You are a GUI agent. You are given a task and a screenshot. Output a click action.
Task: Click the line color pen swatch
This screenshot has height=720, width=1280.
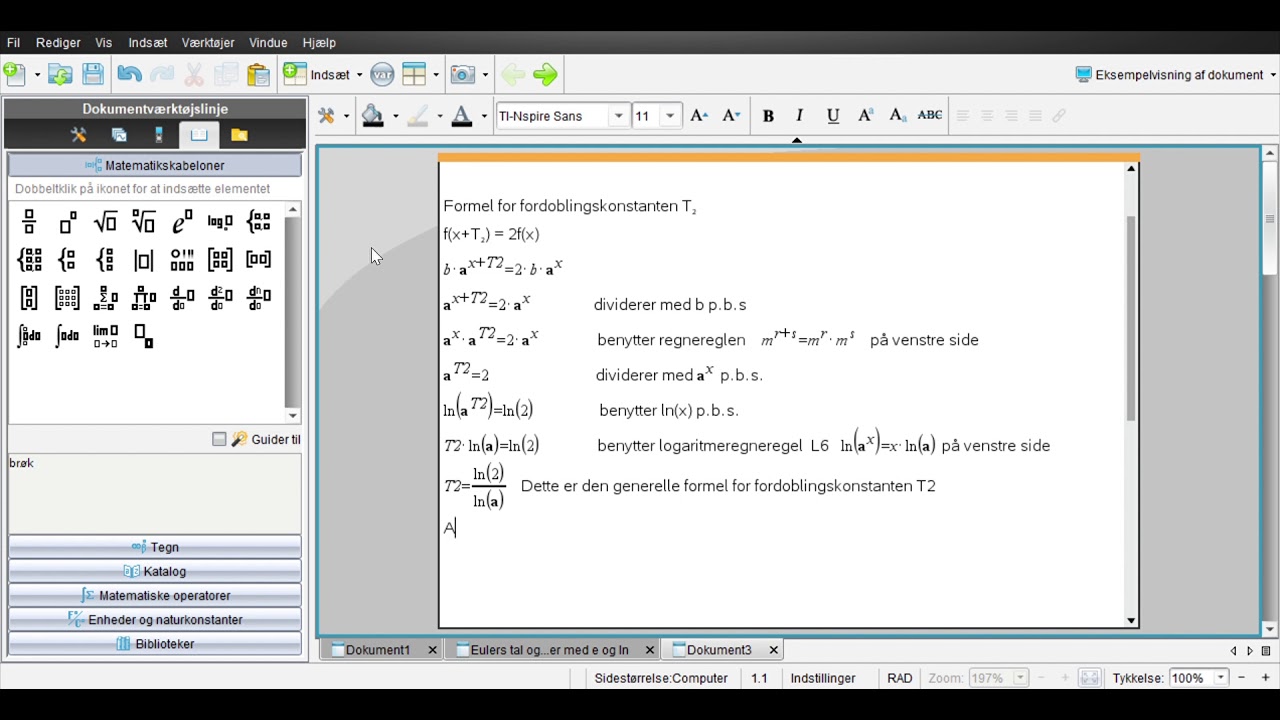coord(418,116)
